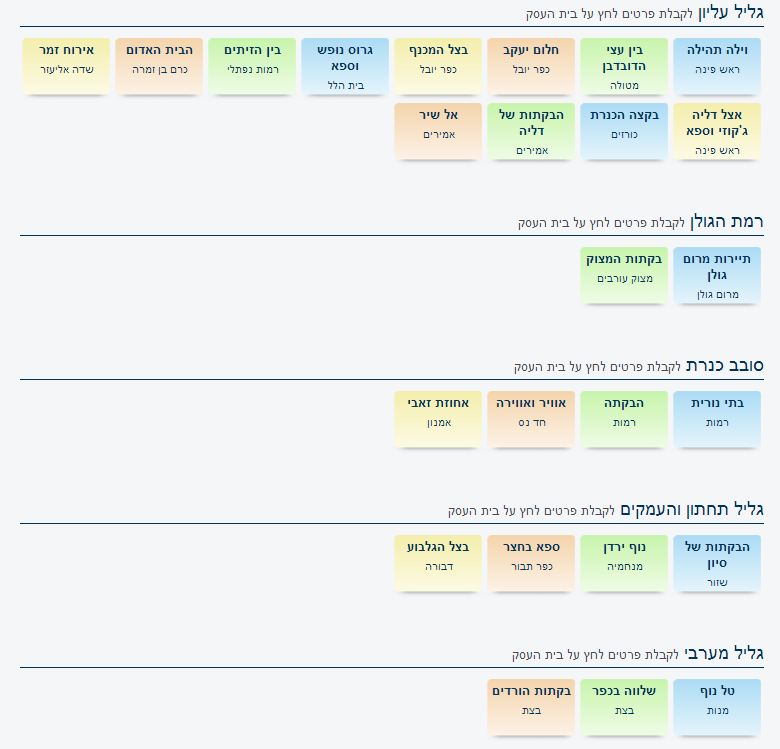Select the בתי נורית card
The height and width of the screenshot is (749, 780).
[717, 418]
